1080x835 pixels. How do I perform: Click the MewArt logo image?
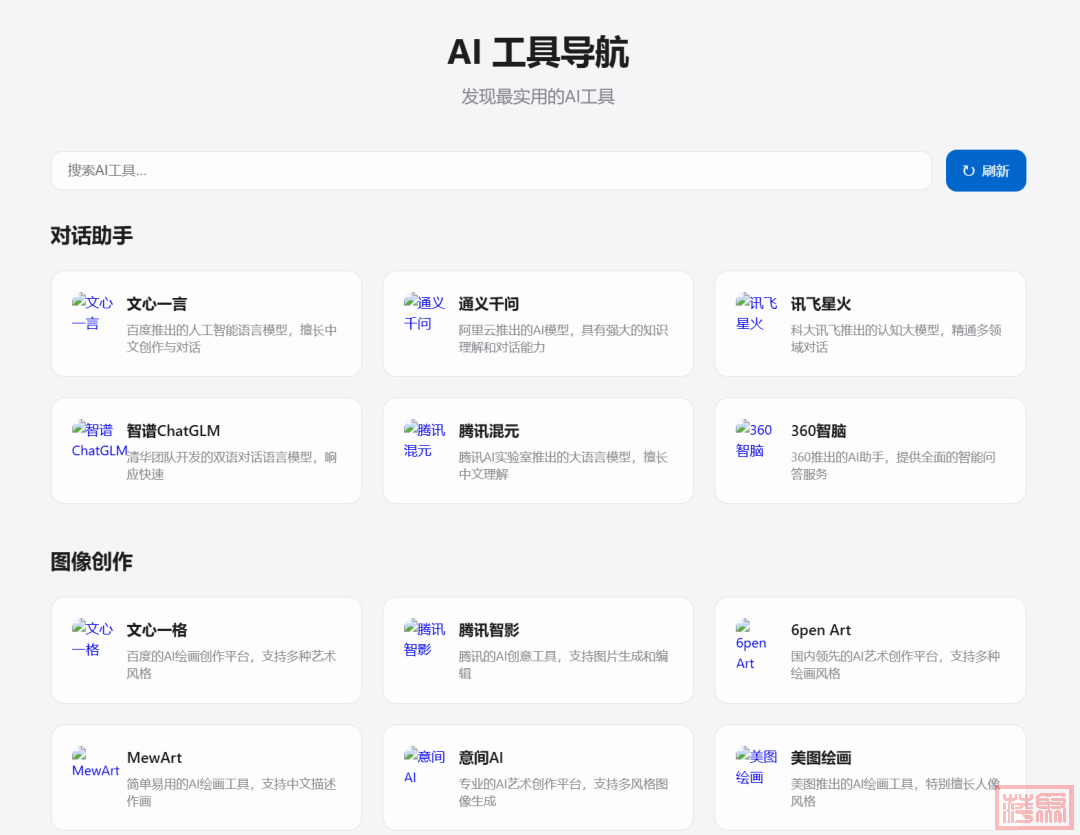click(96, 763)
